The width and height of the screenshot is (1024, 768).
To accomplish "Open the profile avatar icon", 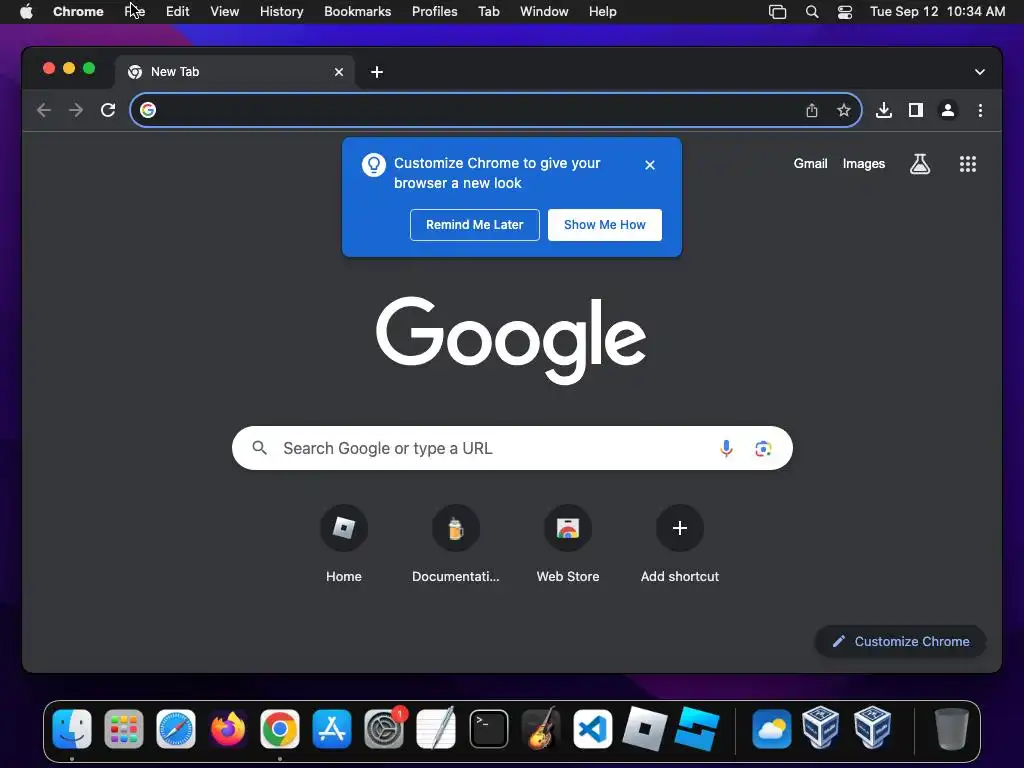I will pyautogui.click(x=948, y=110).
